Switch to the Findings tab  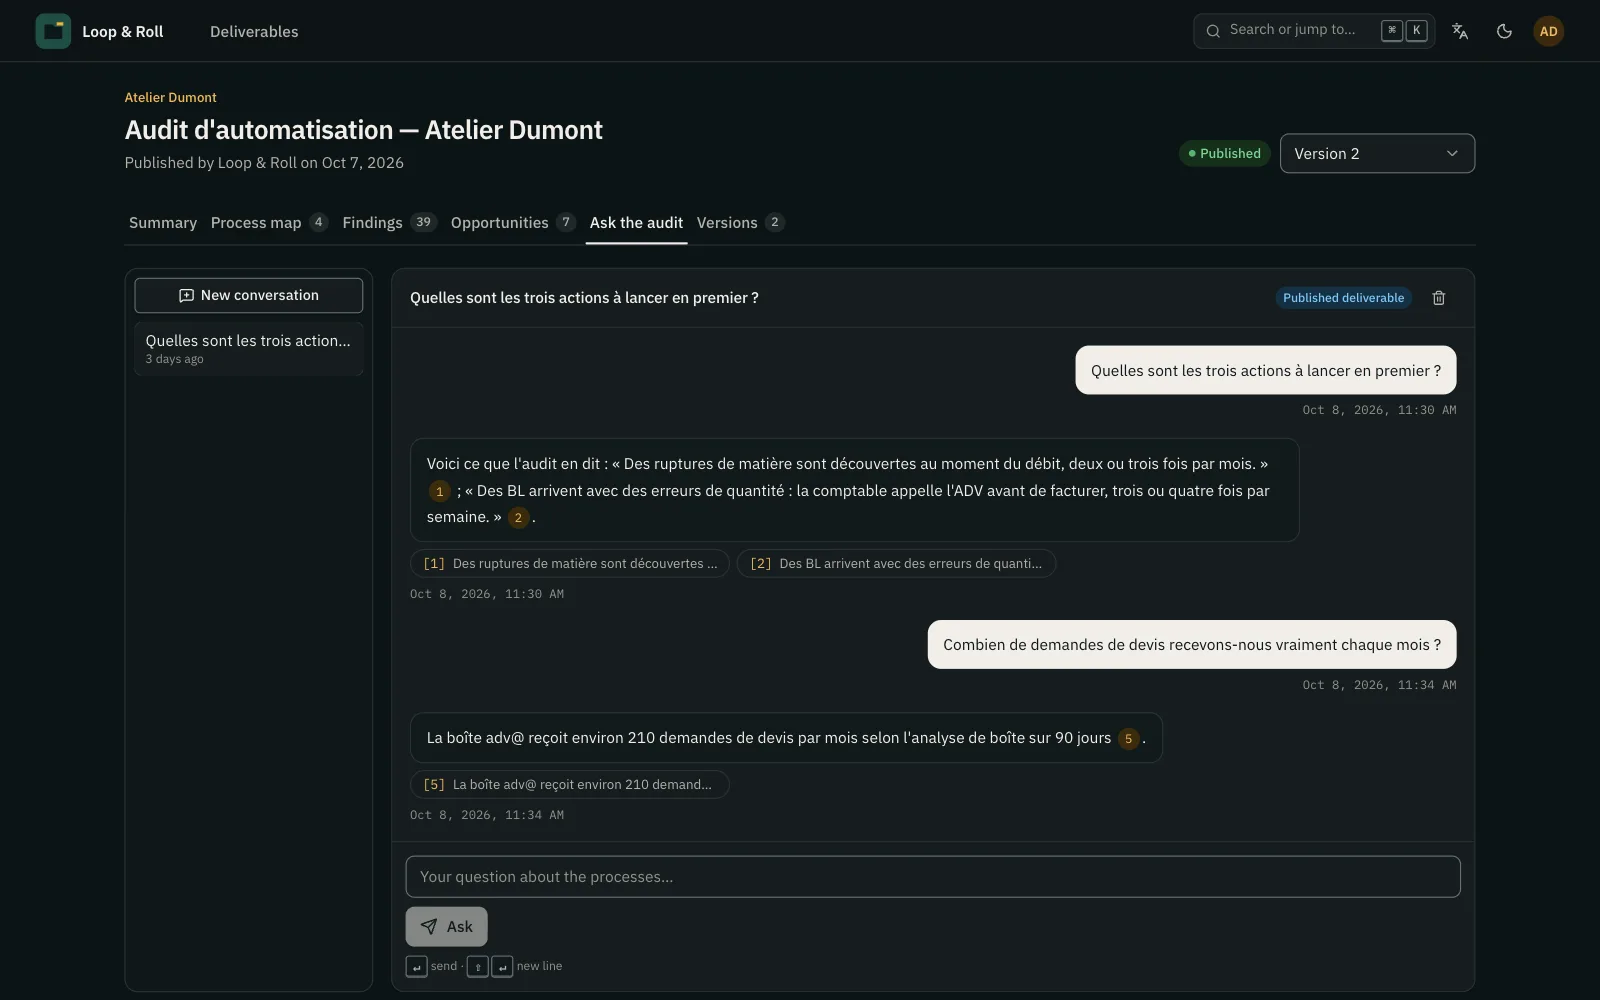(x=389, y=222)
